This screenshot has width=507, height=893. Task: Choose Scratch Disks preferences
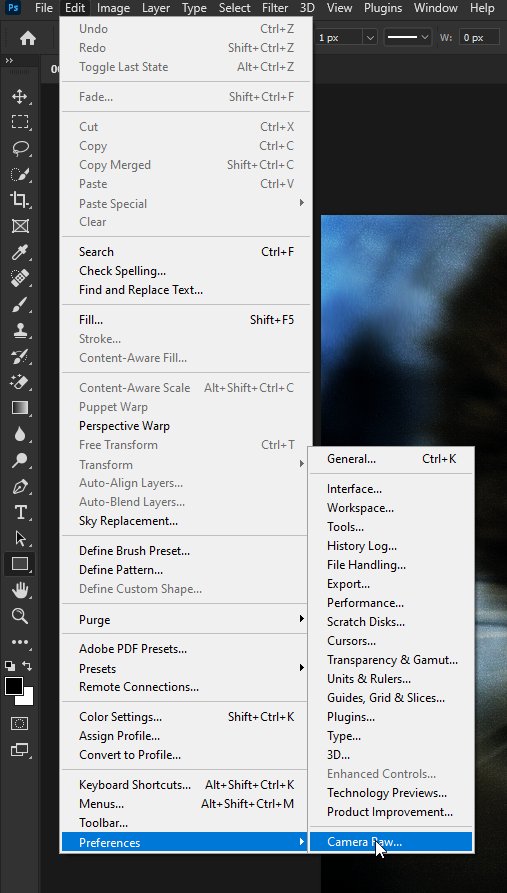[391, 622]
